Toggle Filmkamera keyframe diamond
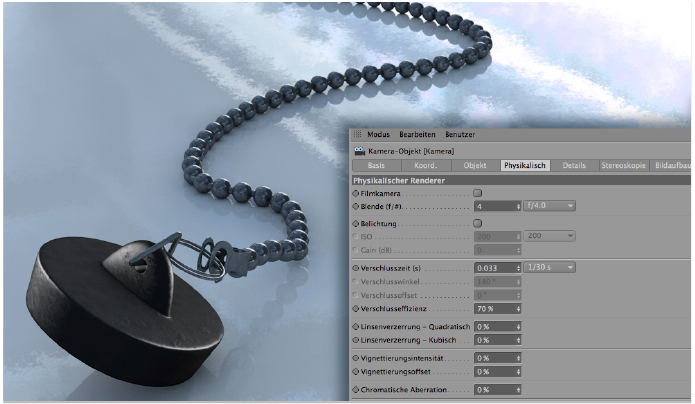Screen dimensions: 695x404 pyautogui.click(x=355, y=193)
